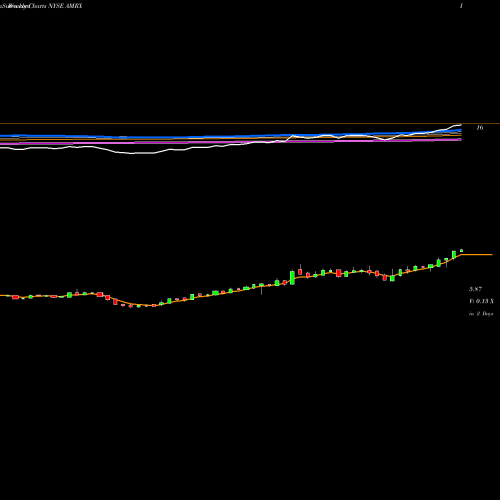Viewport: 500px width, 500px height.
Task: Click the last green candlestick on chart
Action: (461, 250)
